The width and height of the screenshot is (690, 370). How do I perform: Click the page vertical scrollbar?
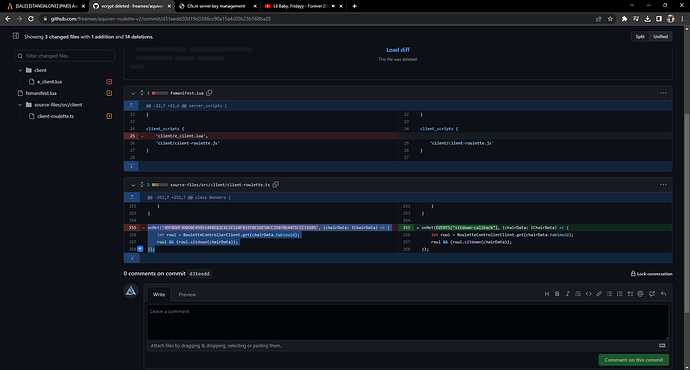[686, 213]
